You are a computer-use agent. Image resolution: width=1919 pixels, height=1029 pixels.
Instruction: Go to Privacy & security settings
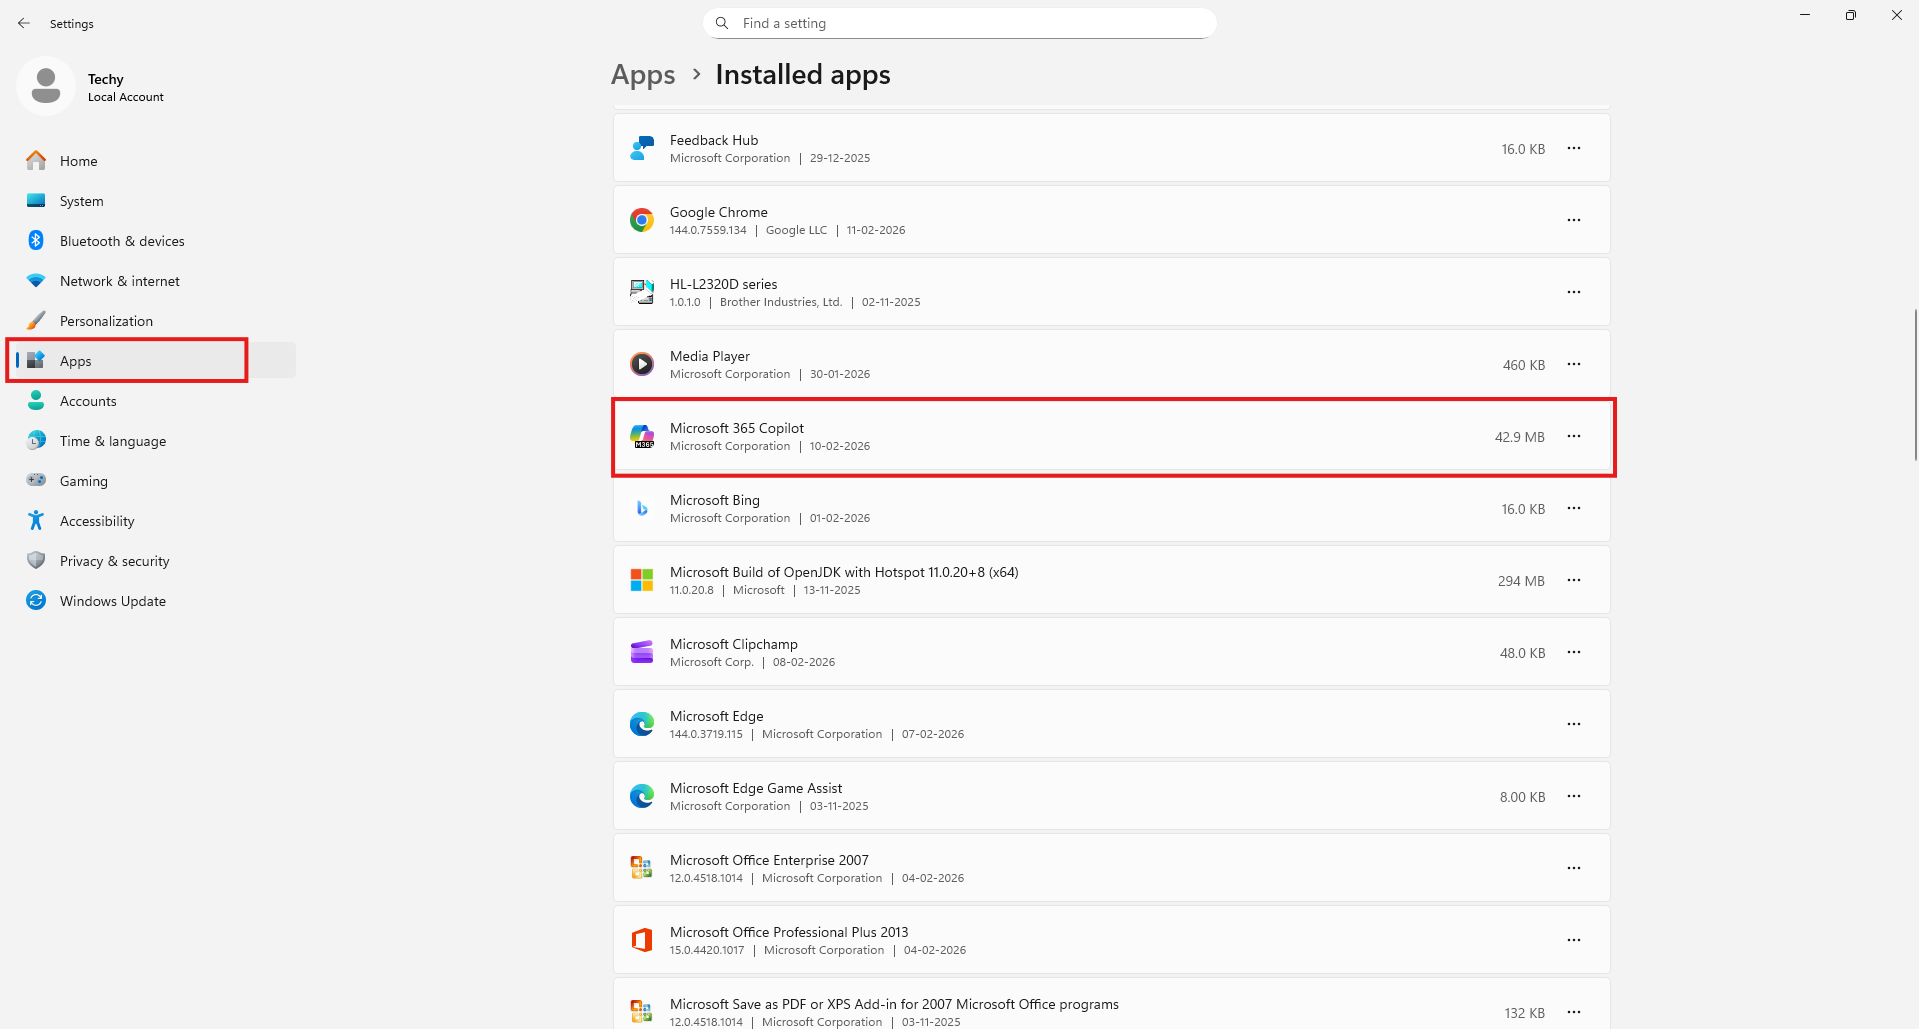coord(114,561)
